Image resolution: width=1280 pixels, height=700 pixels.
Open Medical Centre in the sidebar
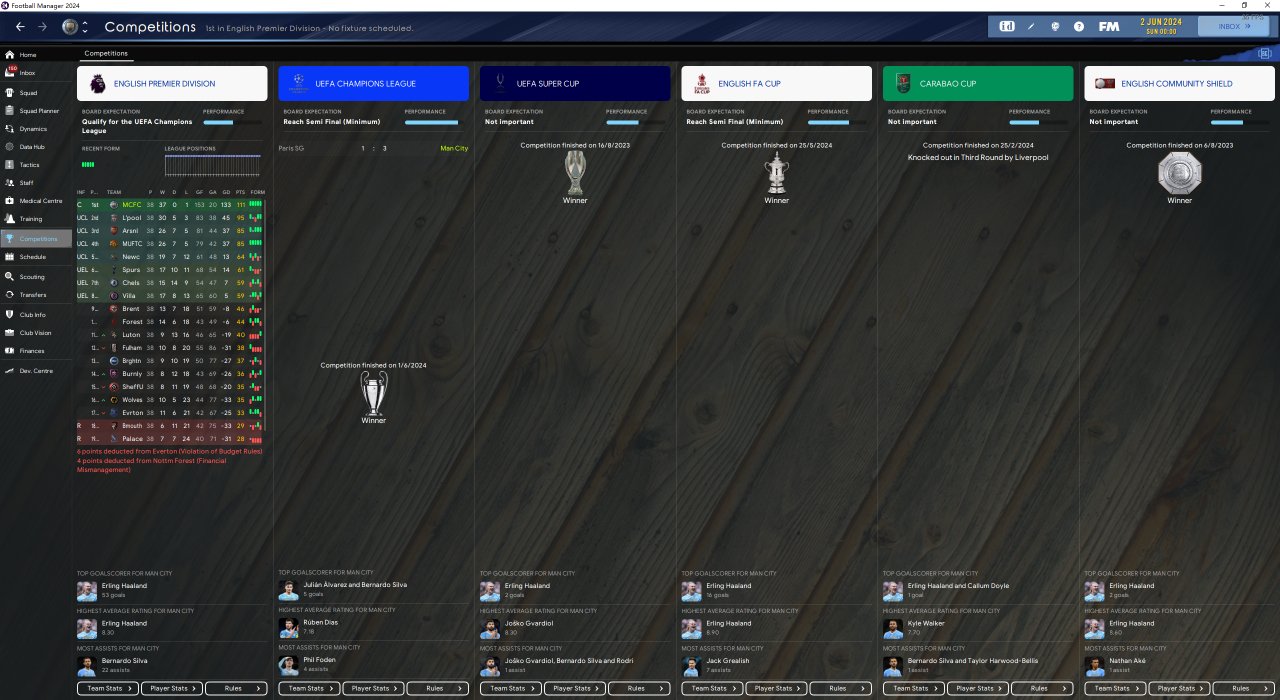tap(36, 200)
